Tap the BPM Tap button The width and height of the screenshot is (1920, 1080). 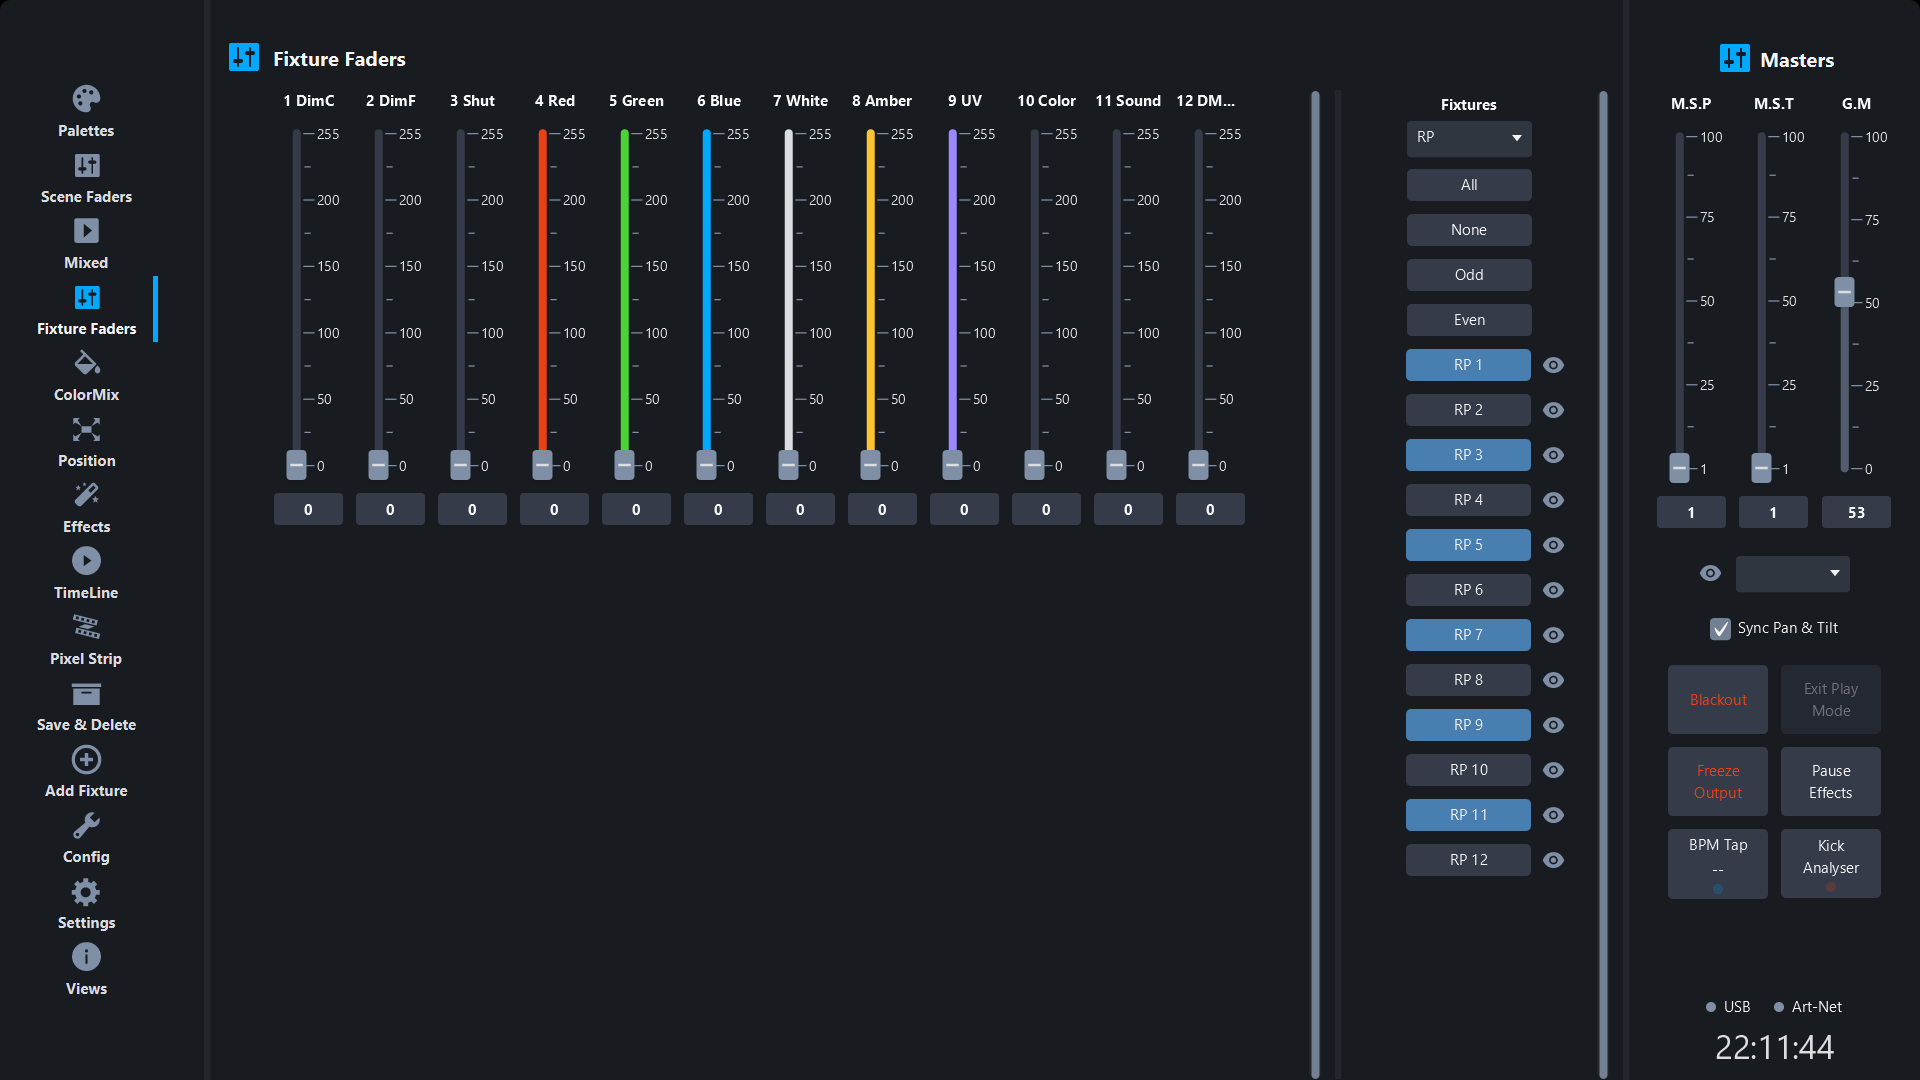coord(1717,864)
